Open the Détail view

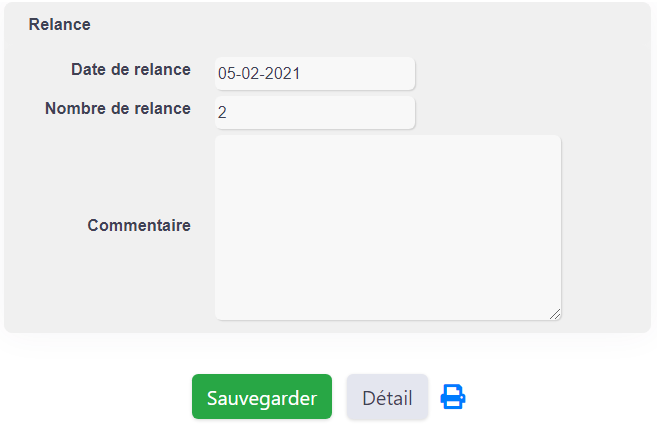(387, 397)
